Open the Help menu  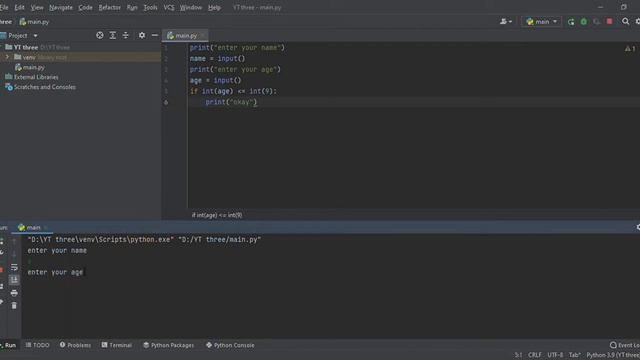tap(214, 7)
